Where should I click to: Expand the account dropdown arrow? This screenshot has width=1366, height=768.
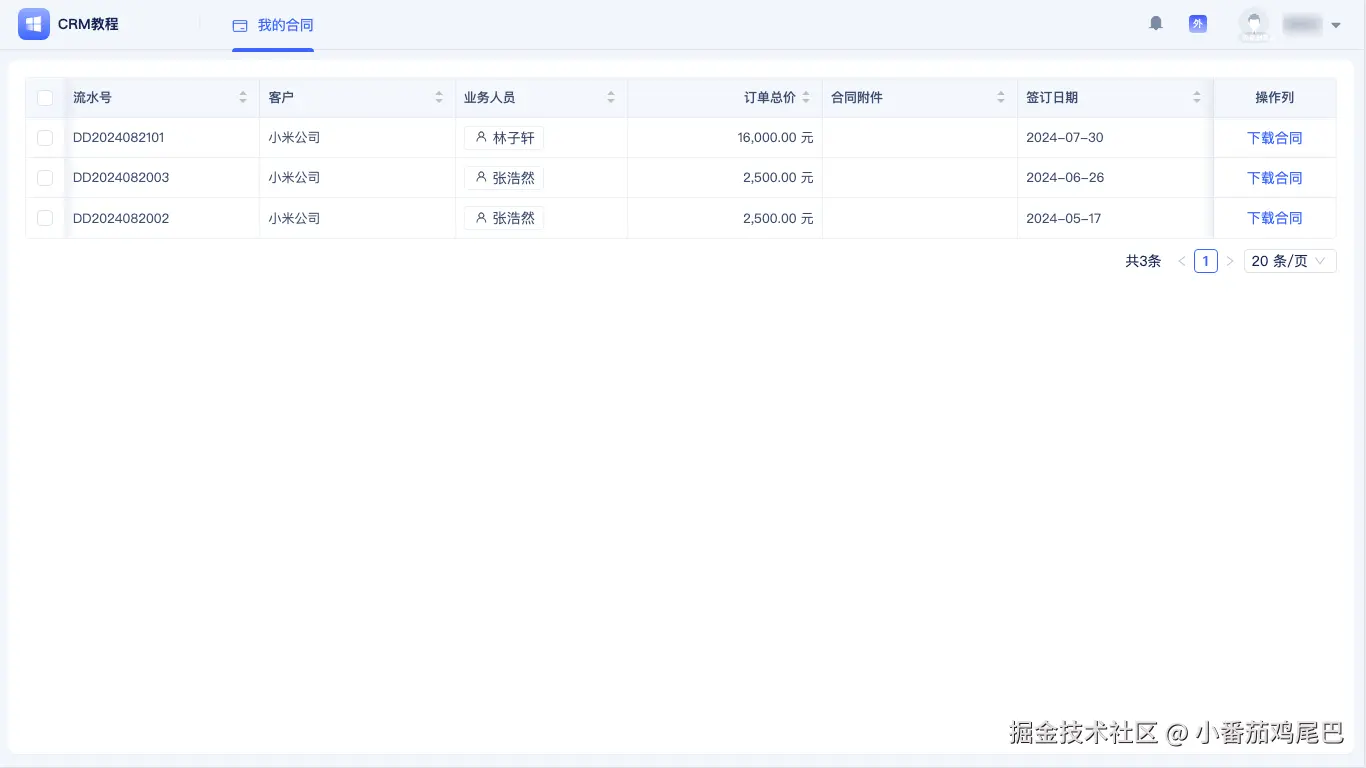[x=1336, y=25]
